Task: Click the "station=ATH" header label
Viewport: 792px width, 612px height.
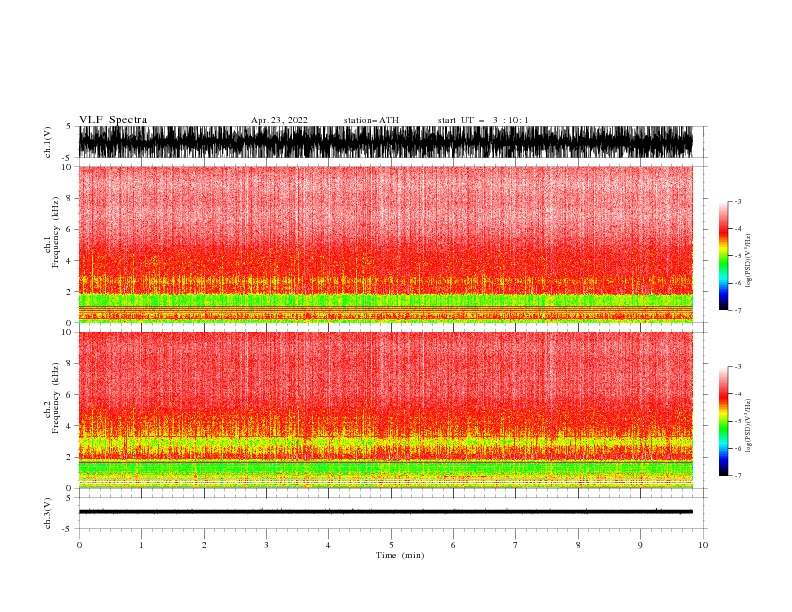Action: click(x=371, y=120)
